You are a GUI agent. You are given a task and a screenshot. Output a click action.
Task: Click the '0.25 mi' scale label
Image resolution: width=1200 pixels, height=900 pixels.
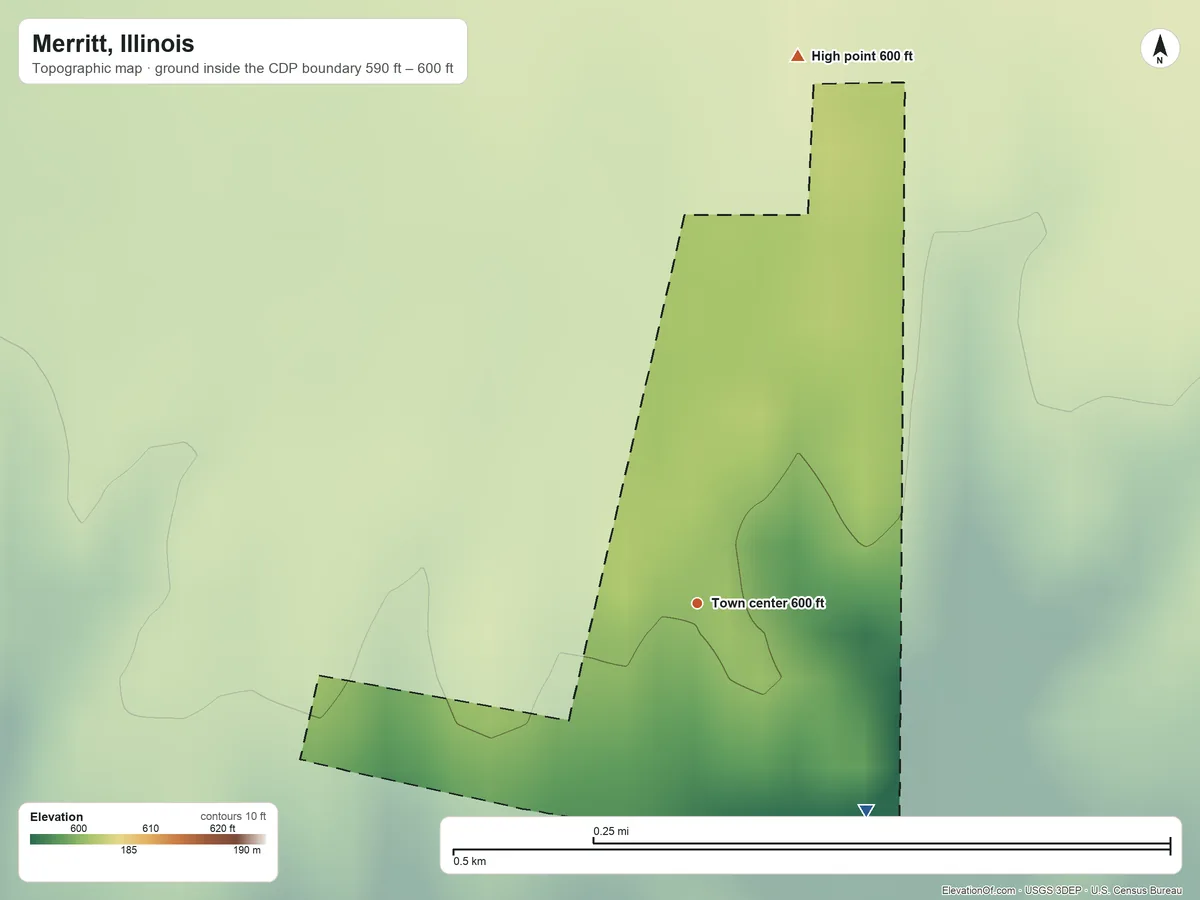tap(611, 831)
